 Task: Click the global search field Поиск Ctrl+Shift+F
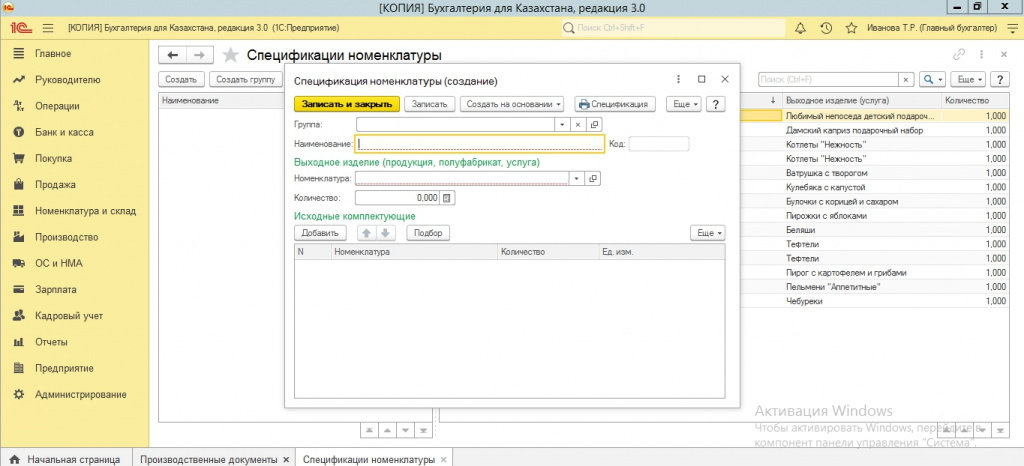[673, 28]
